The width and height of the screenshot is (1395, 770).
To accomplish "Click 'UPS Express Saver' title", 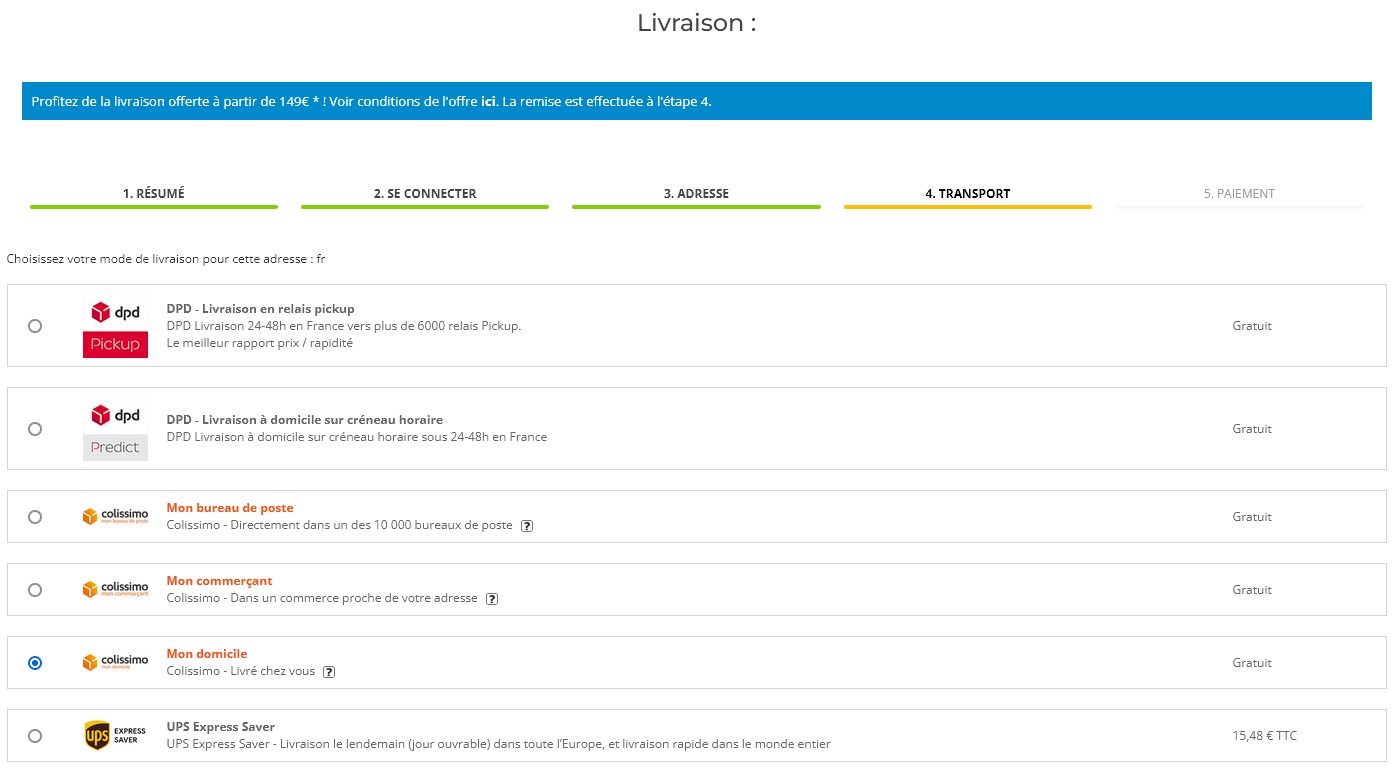I will click(221, 727).
